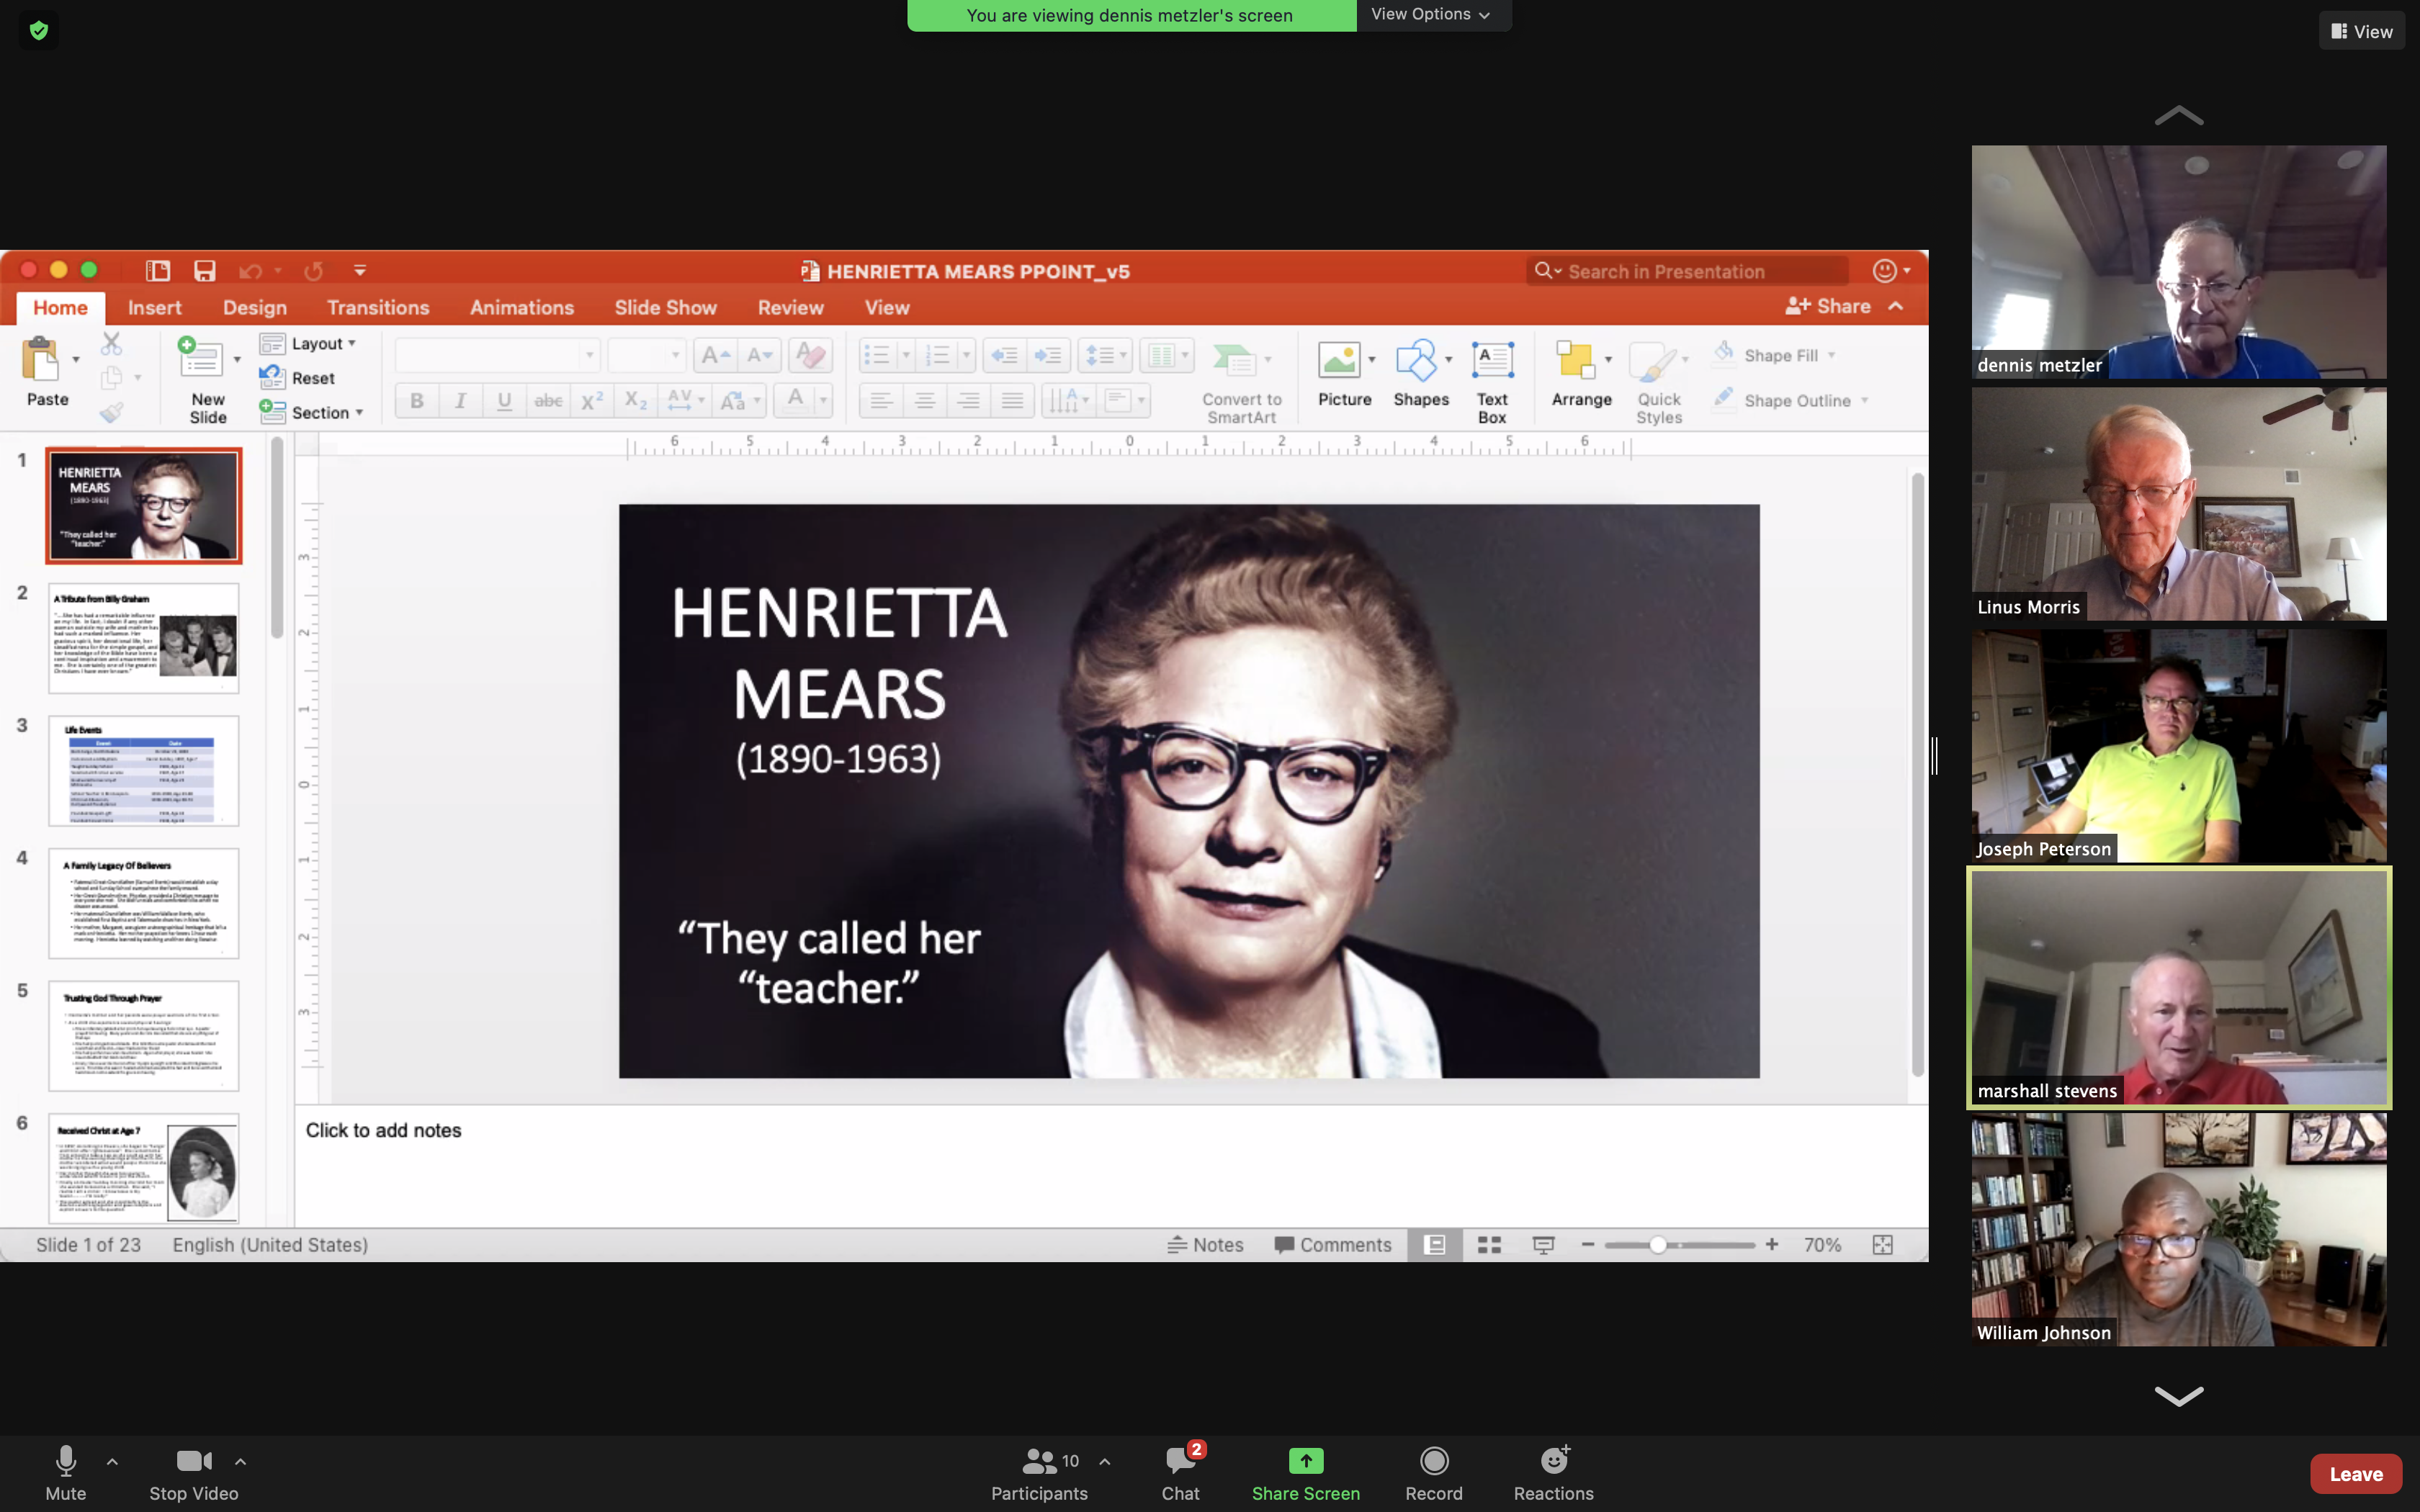Switch to Slide Show tab
Screen dimensions: 2420x1512
(x=665, y=308)
